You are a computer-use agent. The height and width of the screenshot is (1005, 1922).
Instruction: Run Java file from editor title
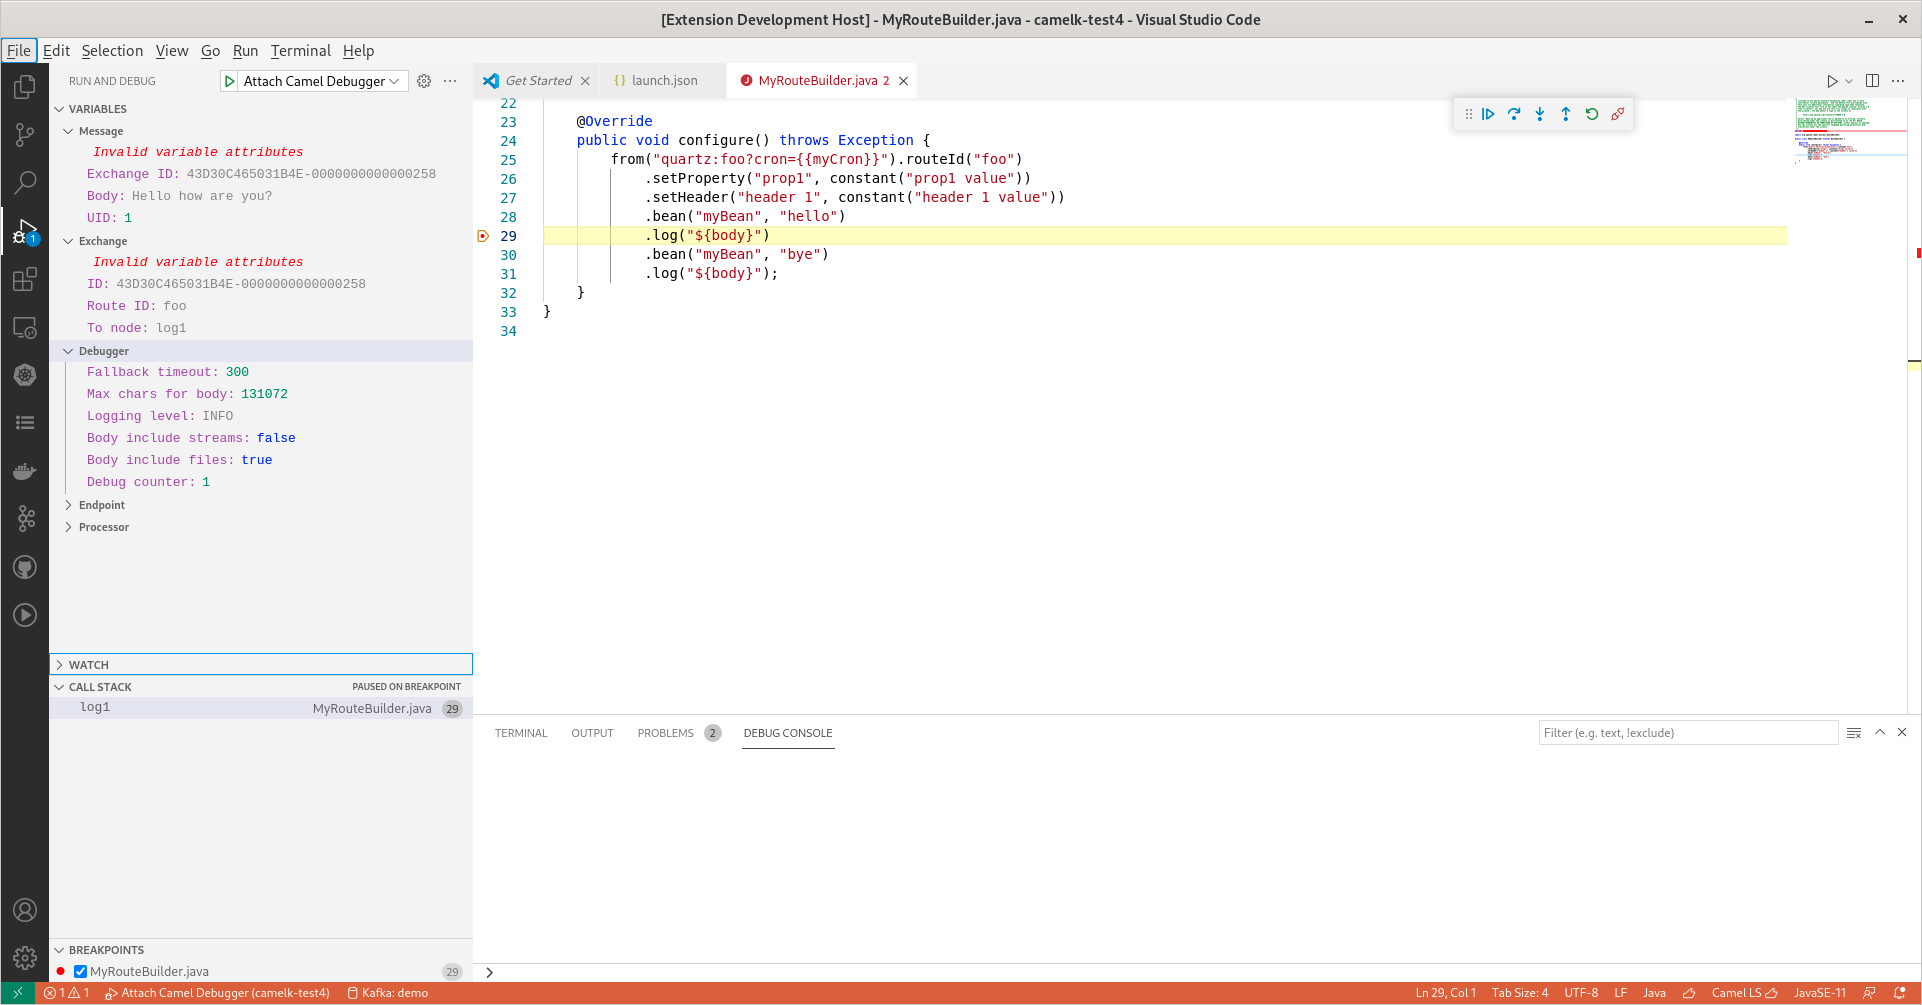(1832, 81)
